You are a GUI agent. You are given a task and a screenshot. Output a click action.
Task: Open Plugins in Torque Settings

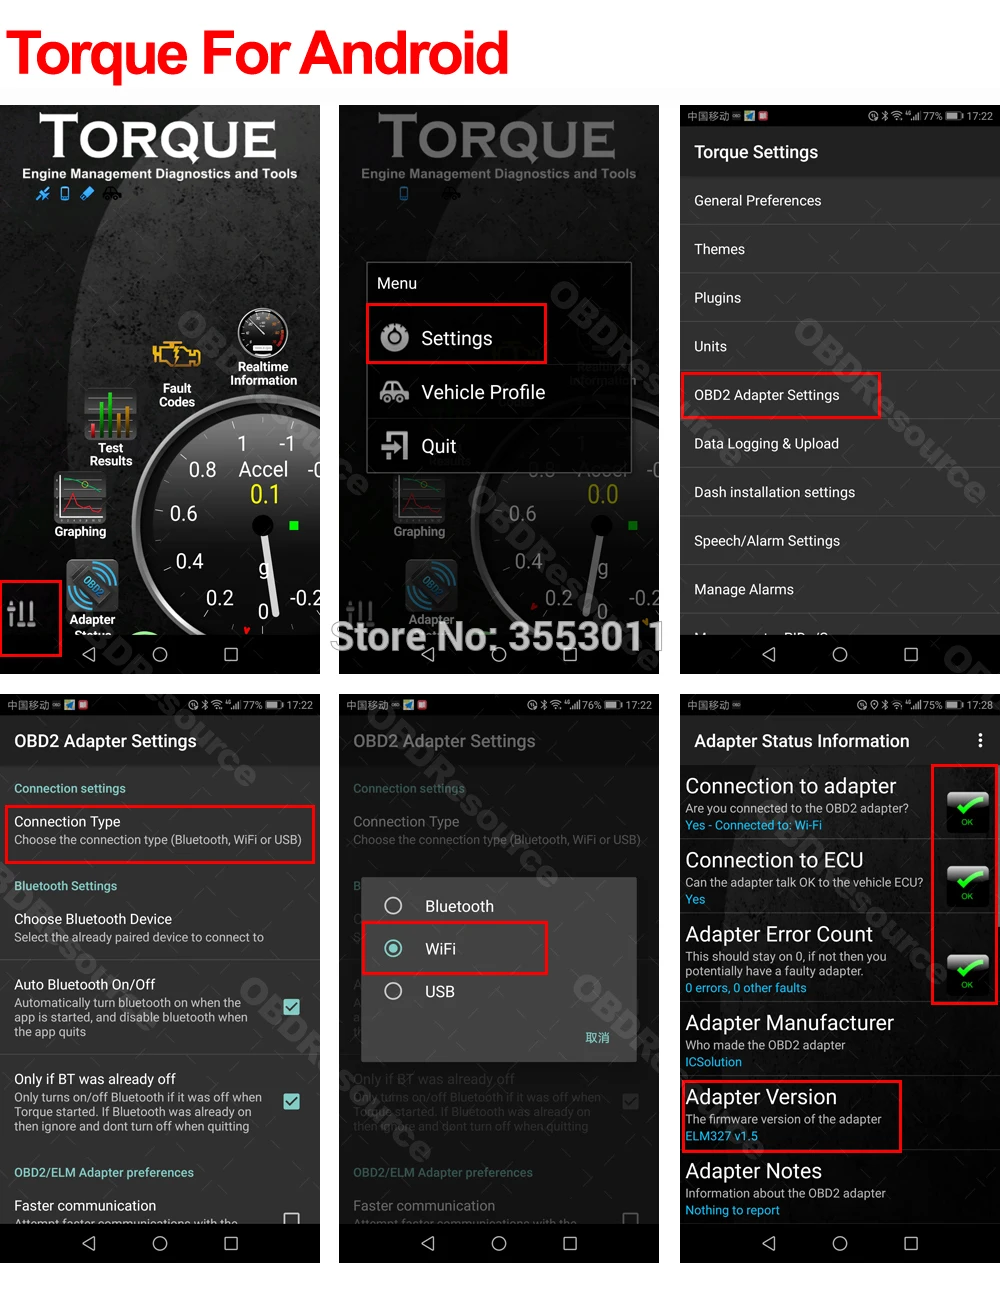point(840,297)
